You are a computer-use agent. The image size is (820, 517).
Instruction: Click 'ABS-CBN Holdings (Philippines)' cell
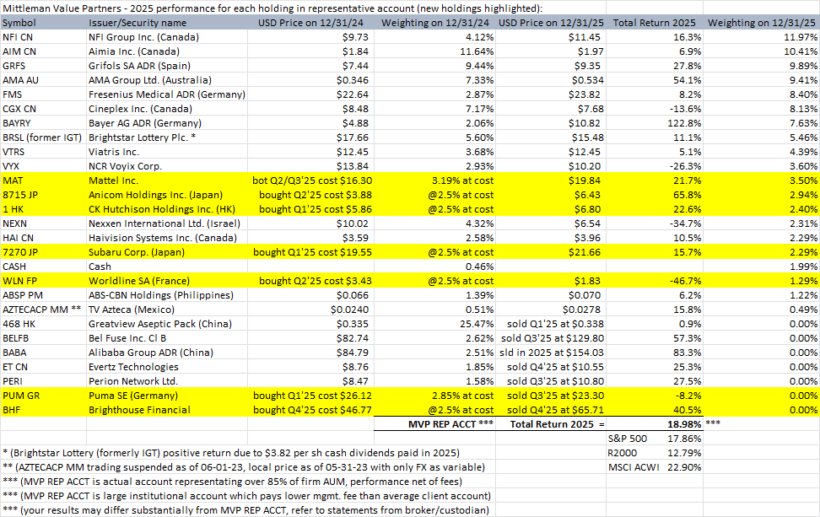167,295
